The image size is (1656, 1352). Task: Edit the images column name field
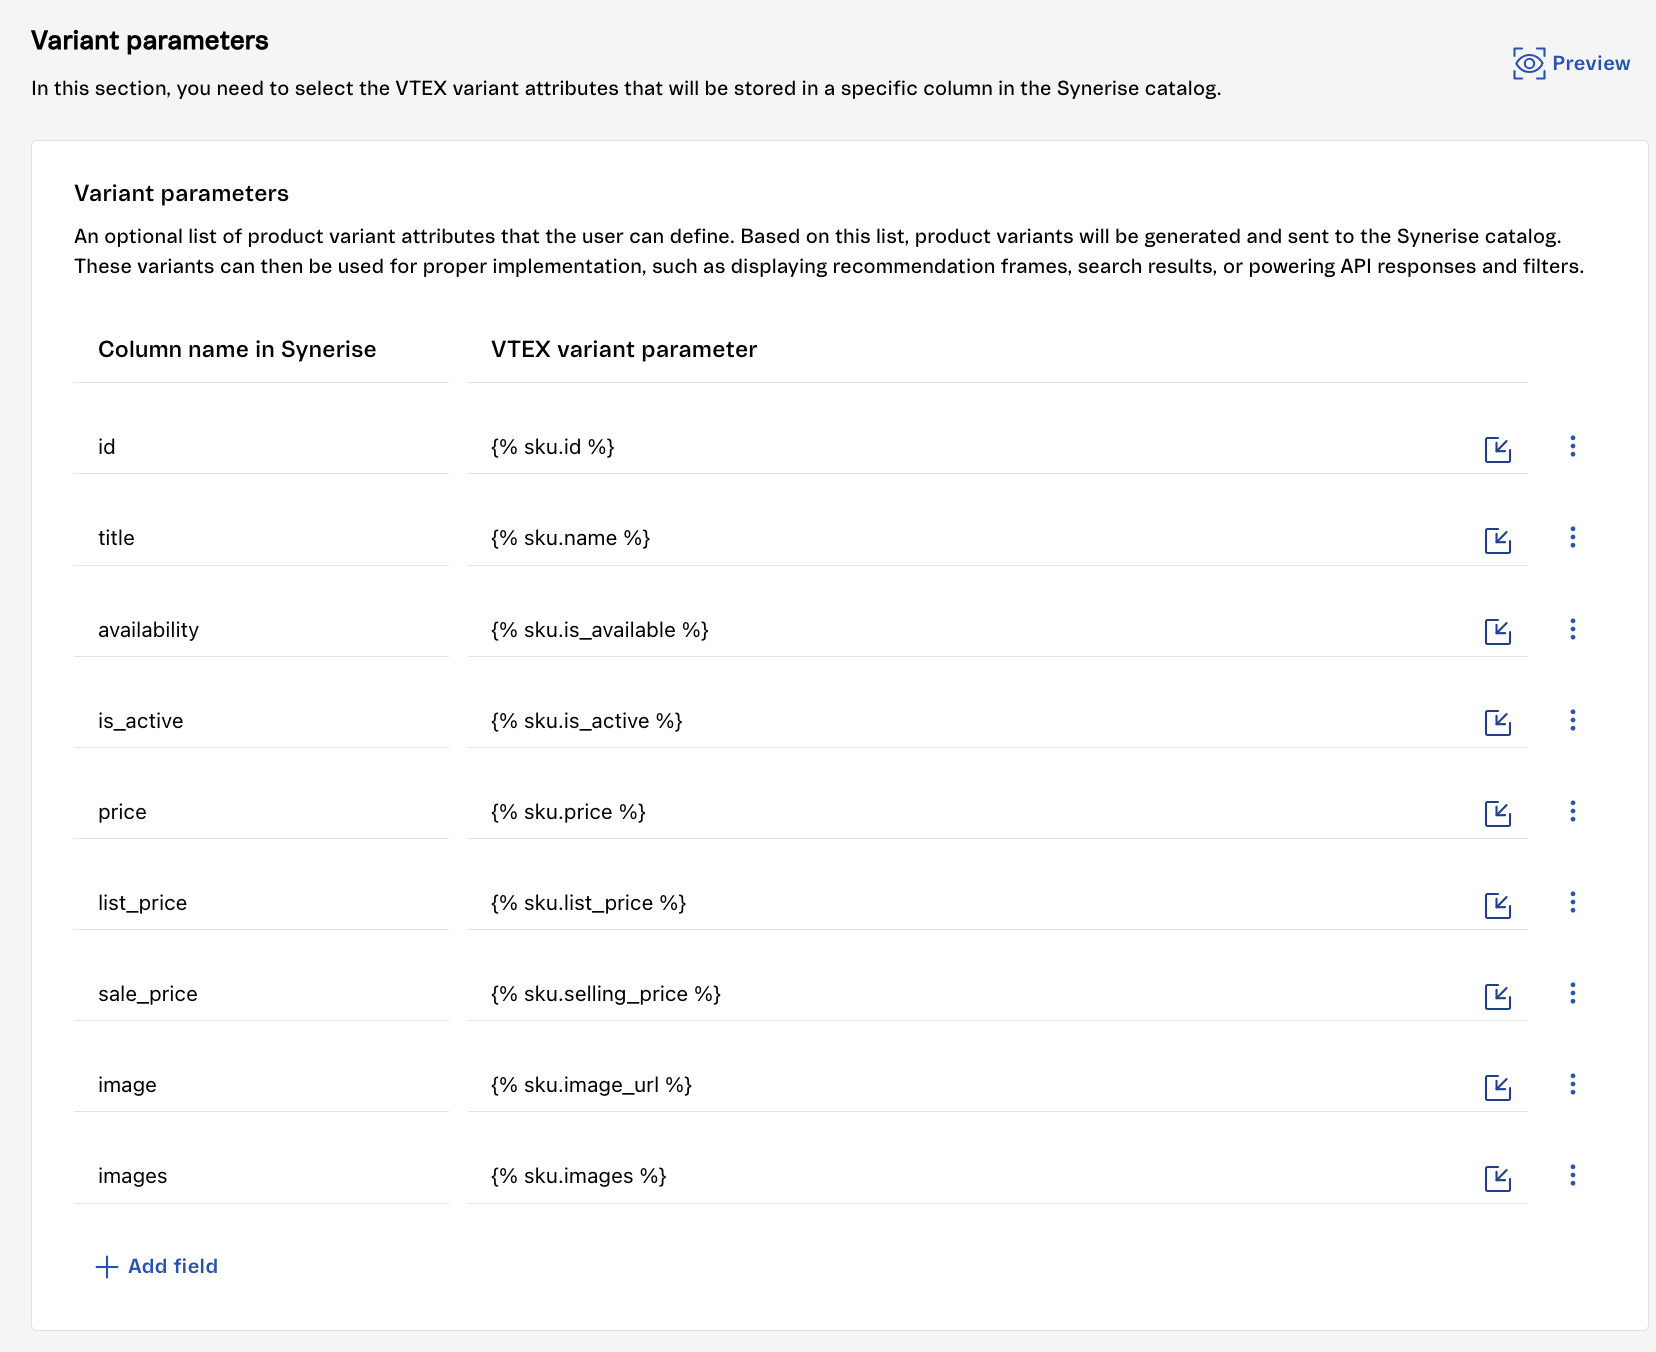click(x=261, y=1176)
